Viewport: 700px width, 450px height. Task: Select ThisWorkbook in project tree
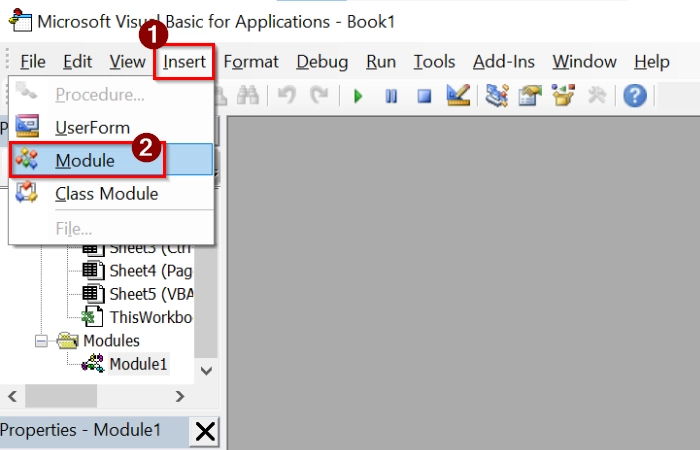pos(151,317)
